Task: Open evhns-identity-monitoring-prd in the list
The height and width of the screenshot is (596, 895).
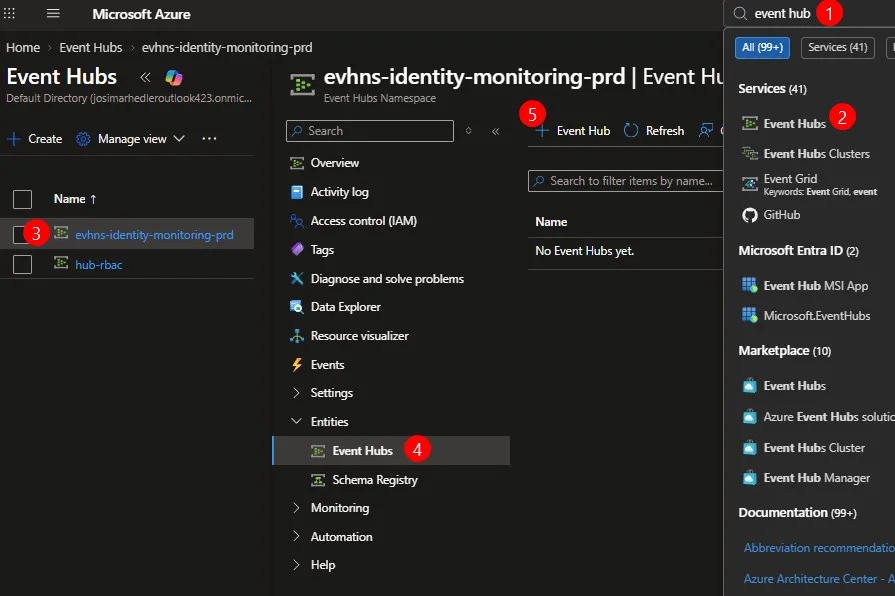Action: (x=154, y=235)
